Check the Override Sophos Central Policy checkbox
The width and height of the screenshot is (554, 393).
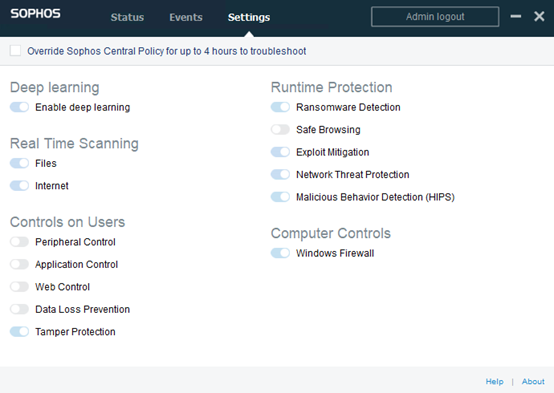(x=15, y=51)
